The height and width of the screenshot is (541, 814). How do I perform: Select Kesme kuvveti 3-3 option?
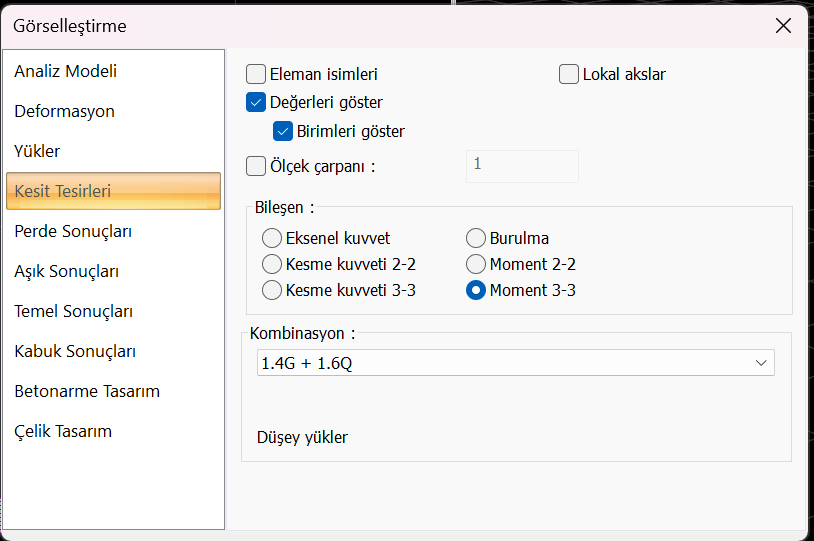(272, 291)
